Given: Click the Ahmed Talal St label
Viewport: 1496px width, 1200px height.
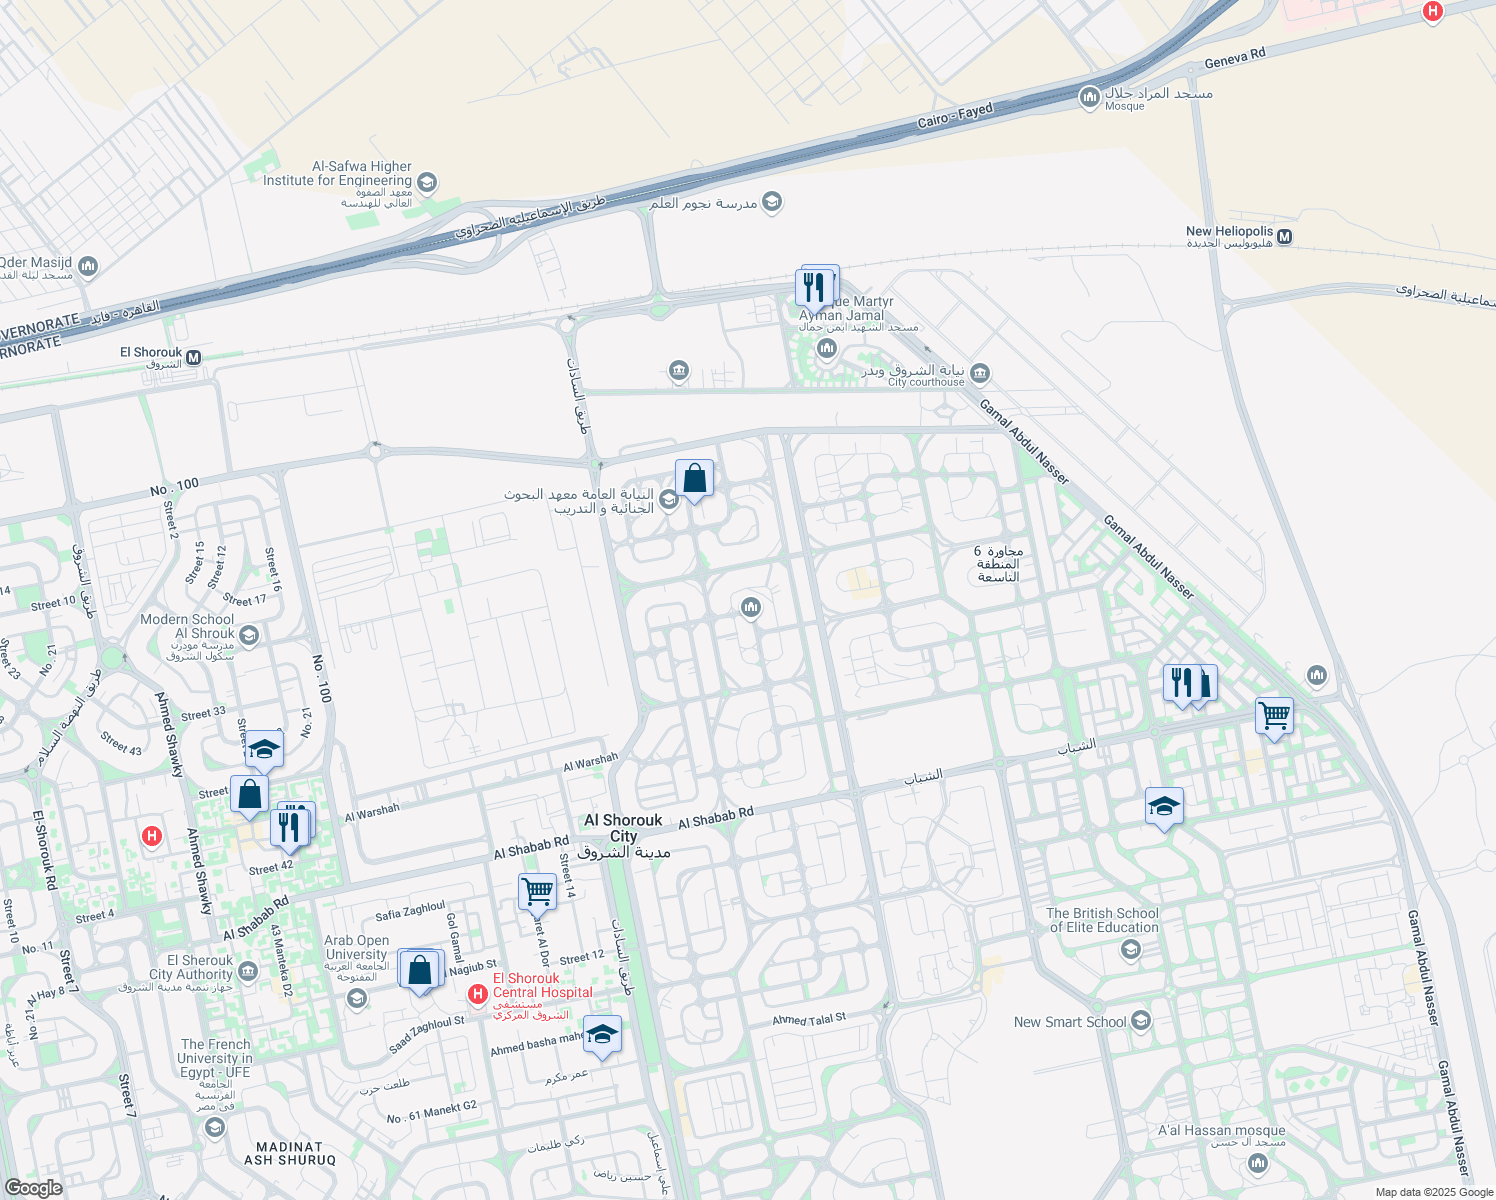Looking at the screenshot, I should tap(809, 1019).
